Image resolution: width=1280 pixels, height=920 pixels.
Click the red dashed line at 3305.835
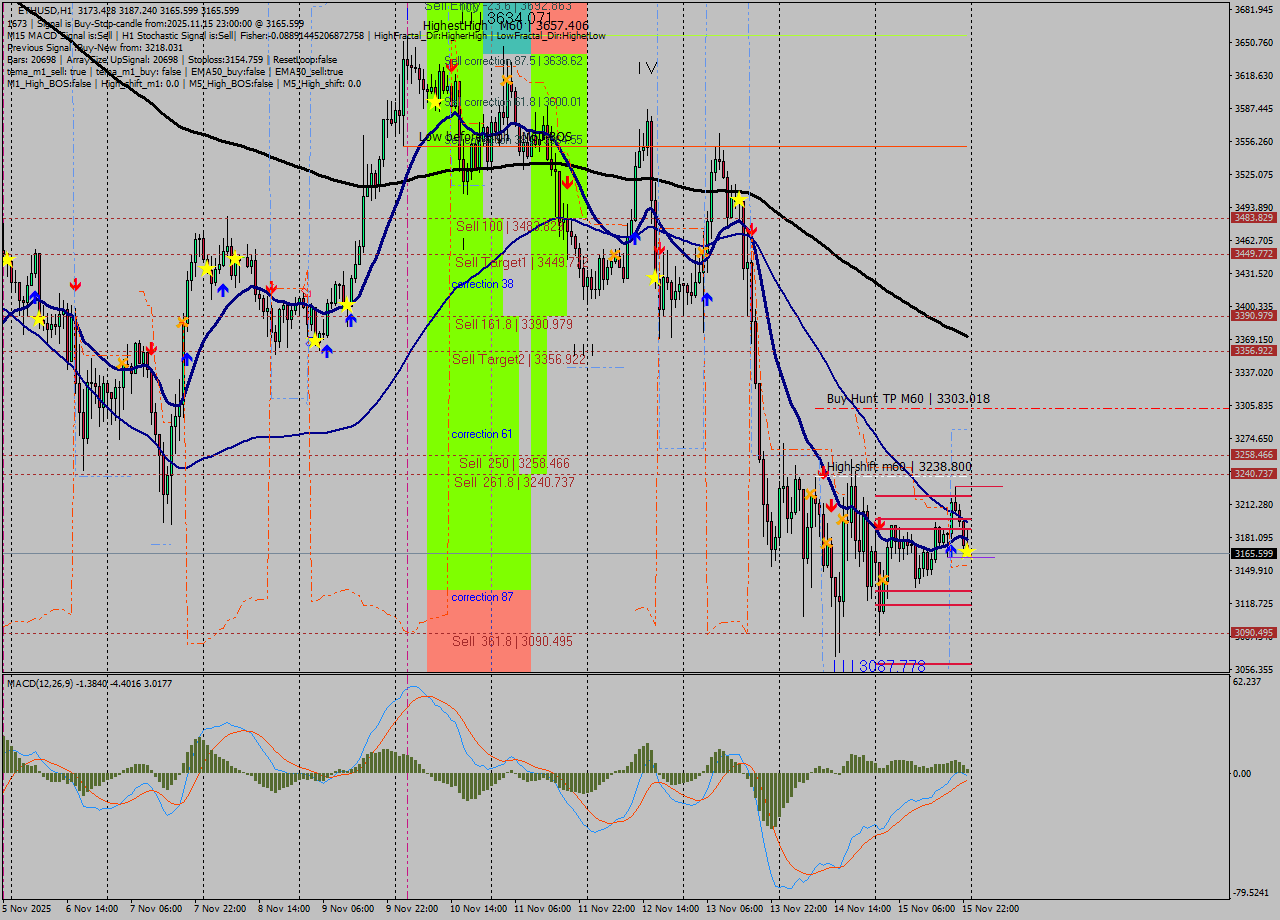(x=1100, y=406)
